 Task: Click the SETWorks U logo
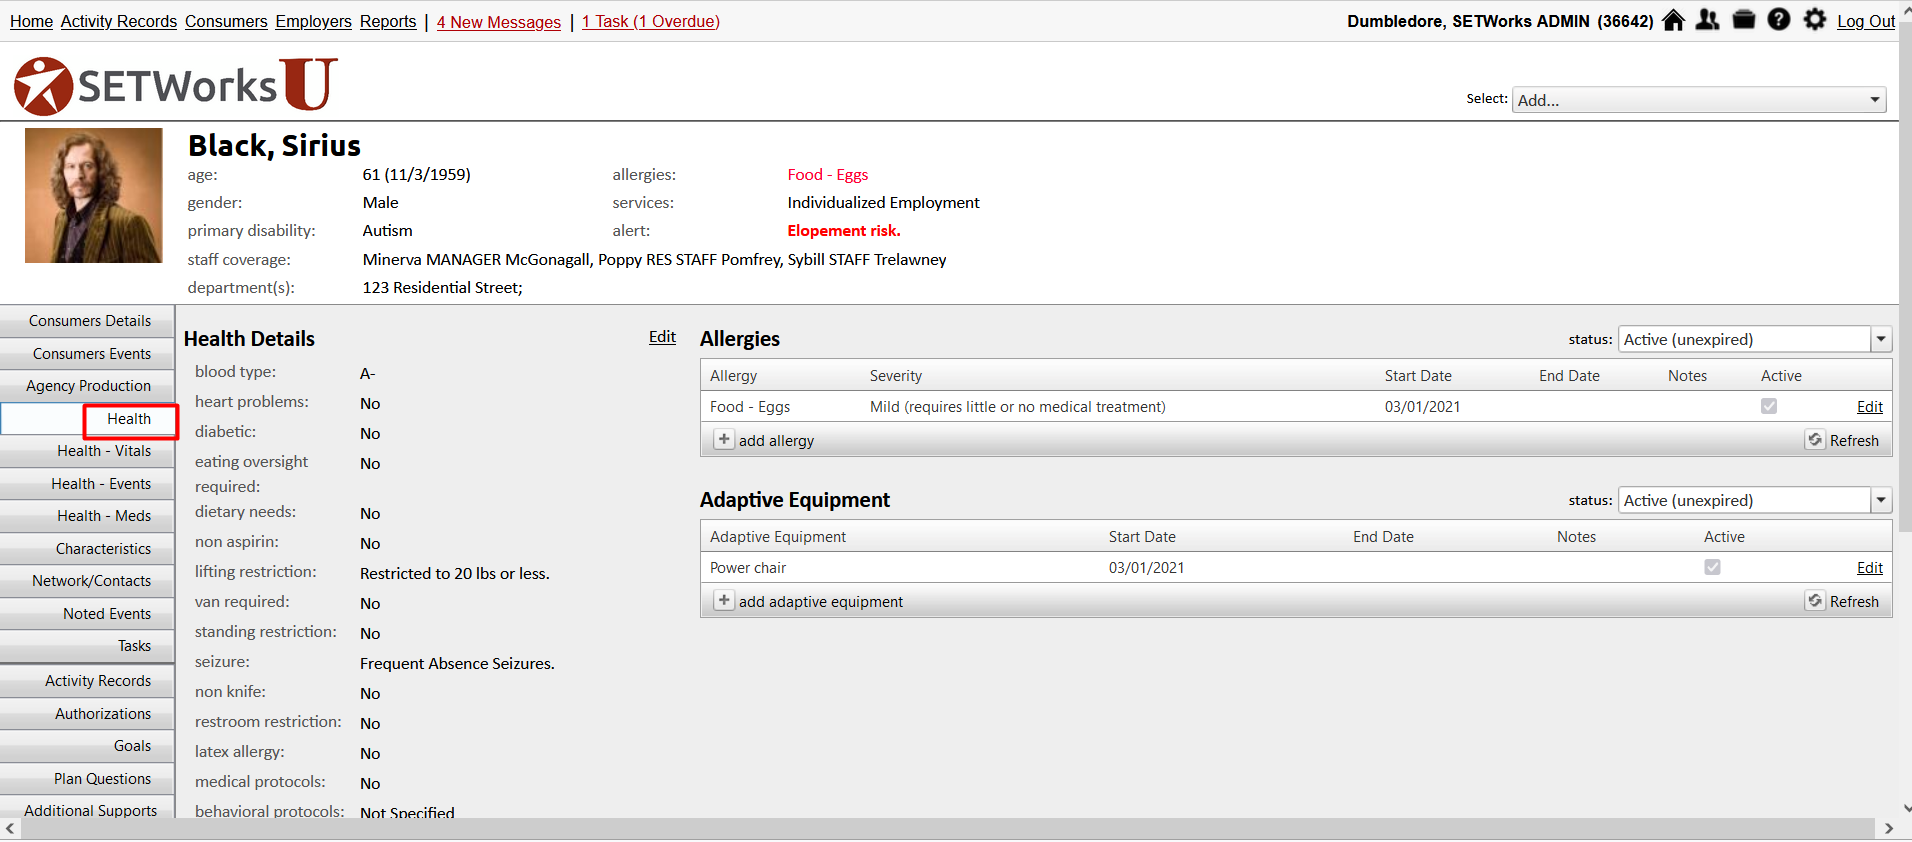(176, 85)
